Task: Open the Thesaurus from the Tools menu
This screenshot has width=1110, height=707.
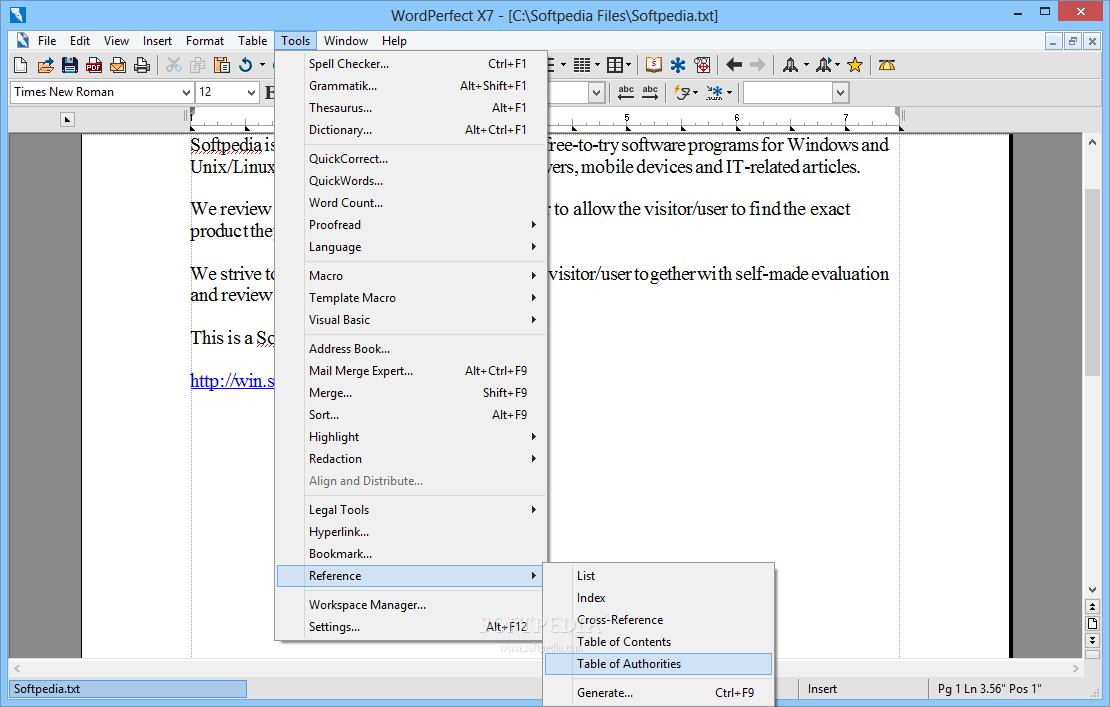Action: 411,108
